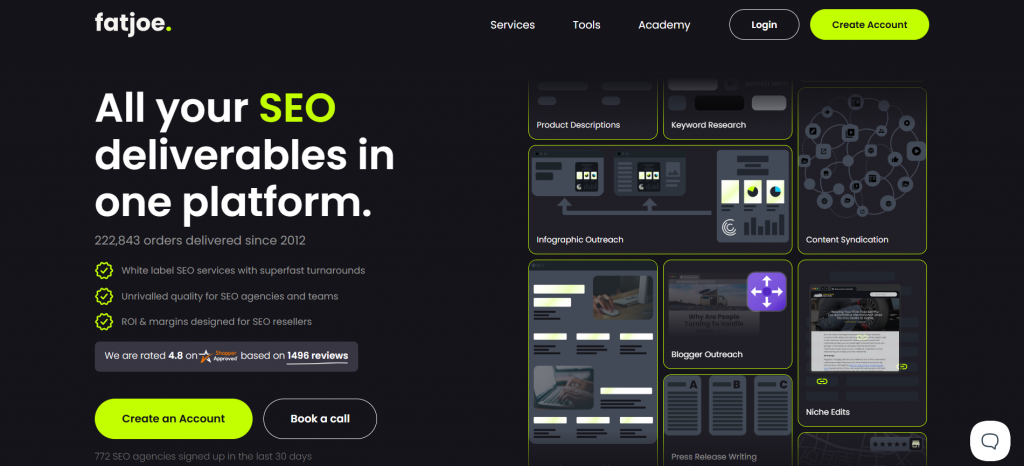Open the Academy menu
1024x466 pixels.
tap(664, 25)
